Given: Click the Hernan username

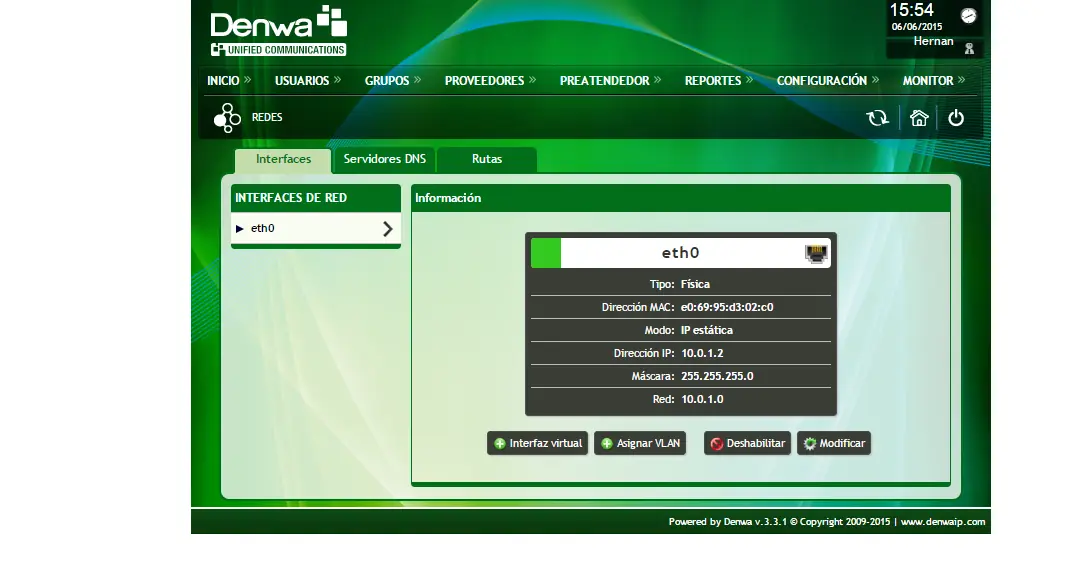Looking at the screenshot, I should (x=933, y=41).
